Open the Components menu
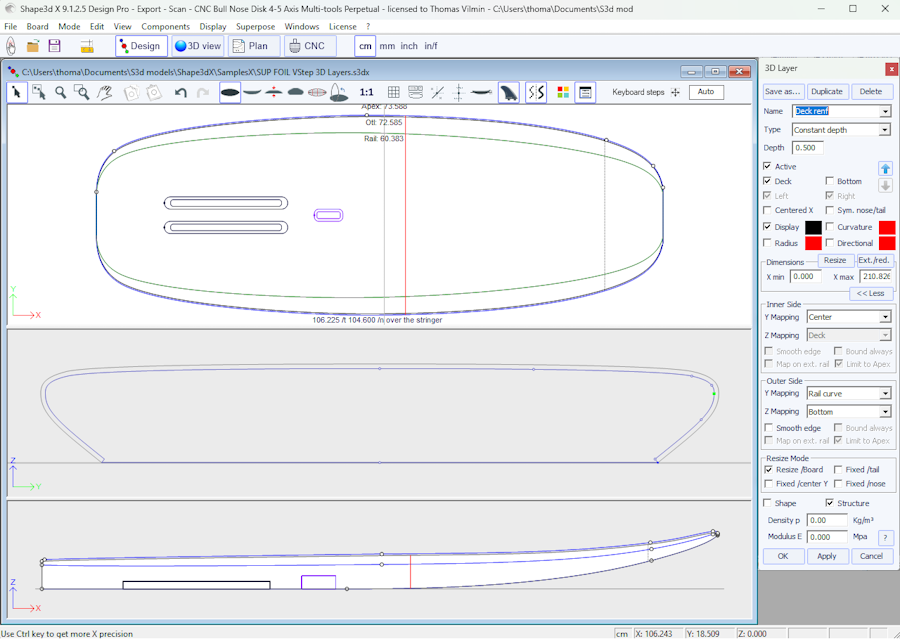This screenshot has width=900, height=639. pyautogui.click(x=165, y=27)
